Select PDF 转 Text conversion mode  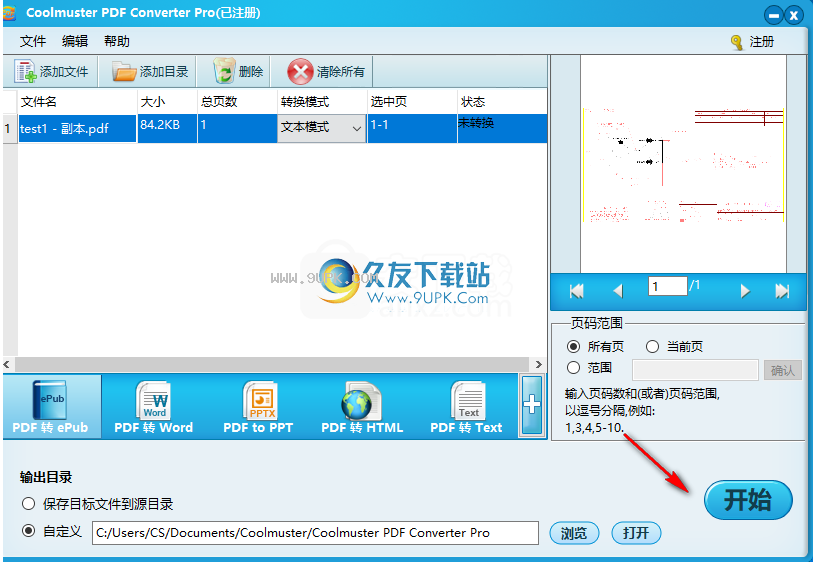(466, 407)
